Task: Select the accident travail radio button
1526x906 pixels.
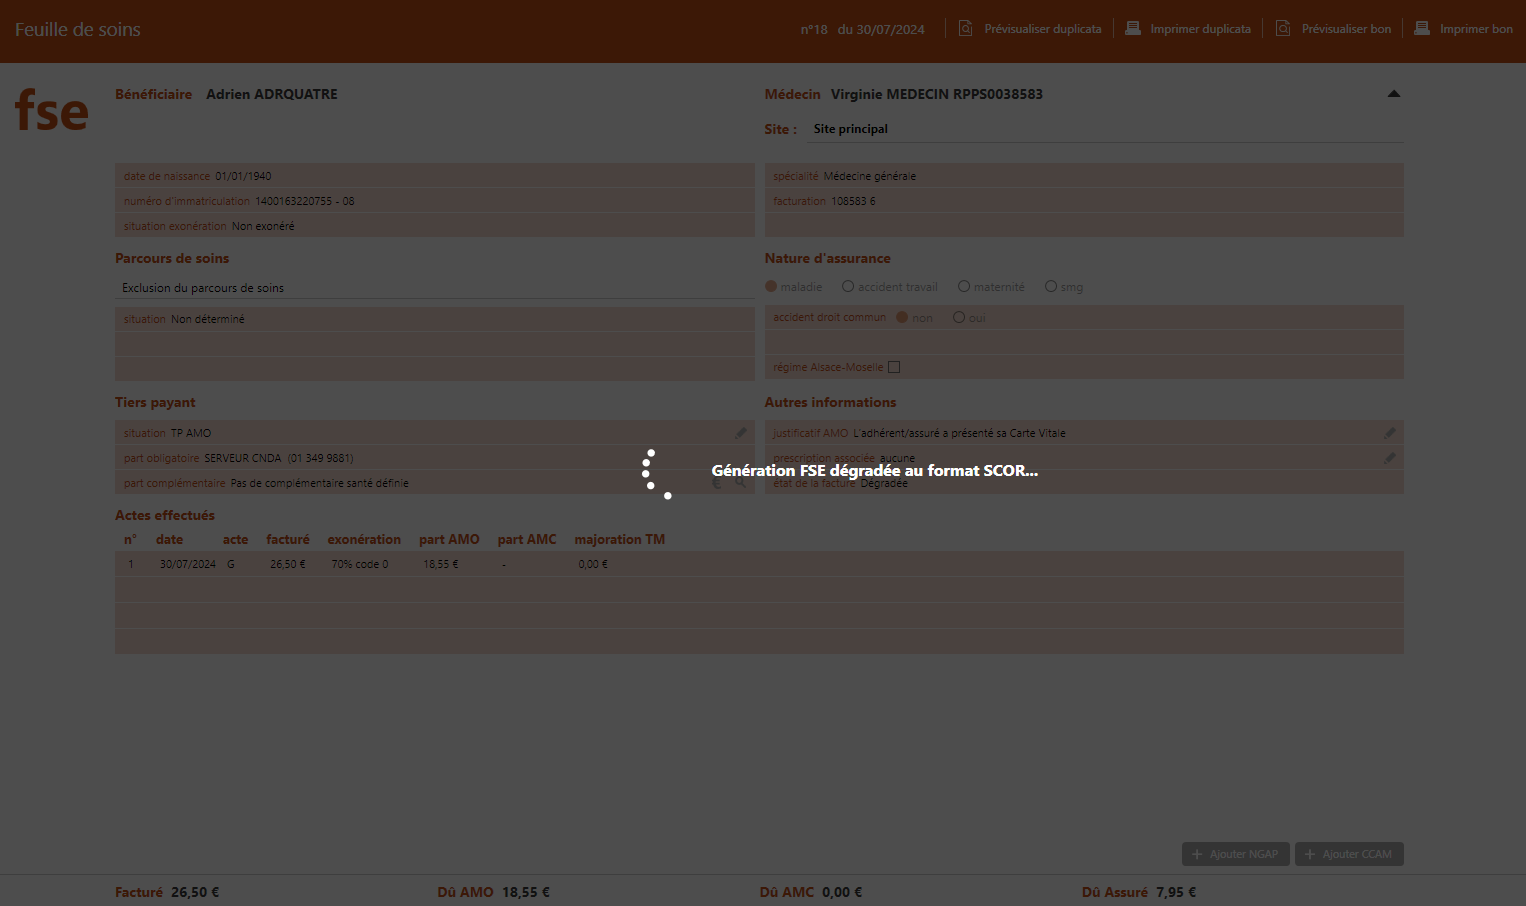Action: 848,287
